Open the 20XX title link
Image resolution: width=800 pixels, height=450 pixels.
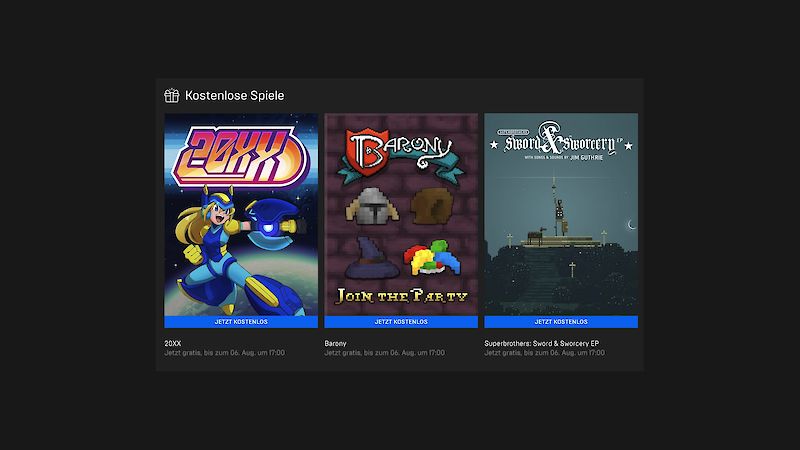(x=172, y=343)
